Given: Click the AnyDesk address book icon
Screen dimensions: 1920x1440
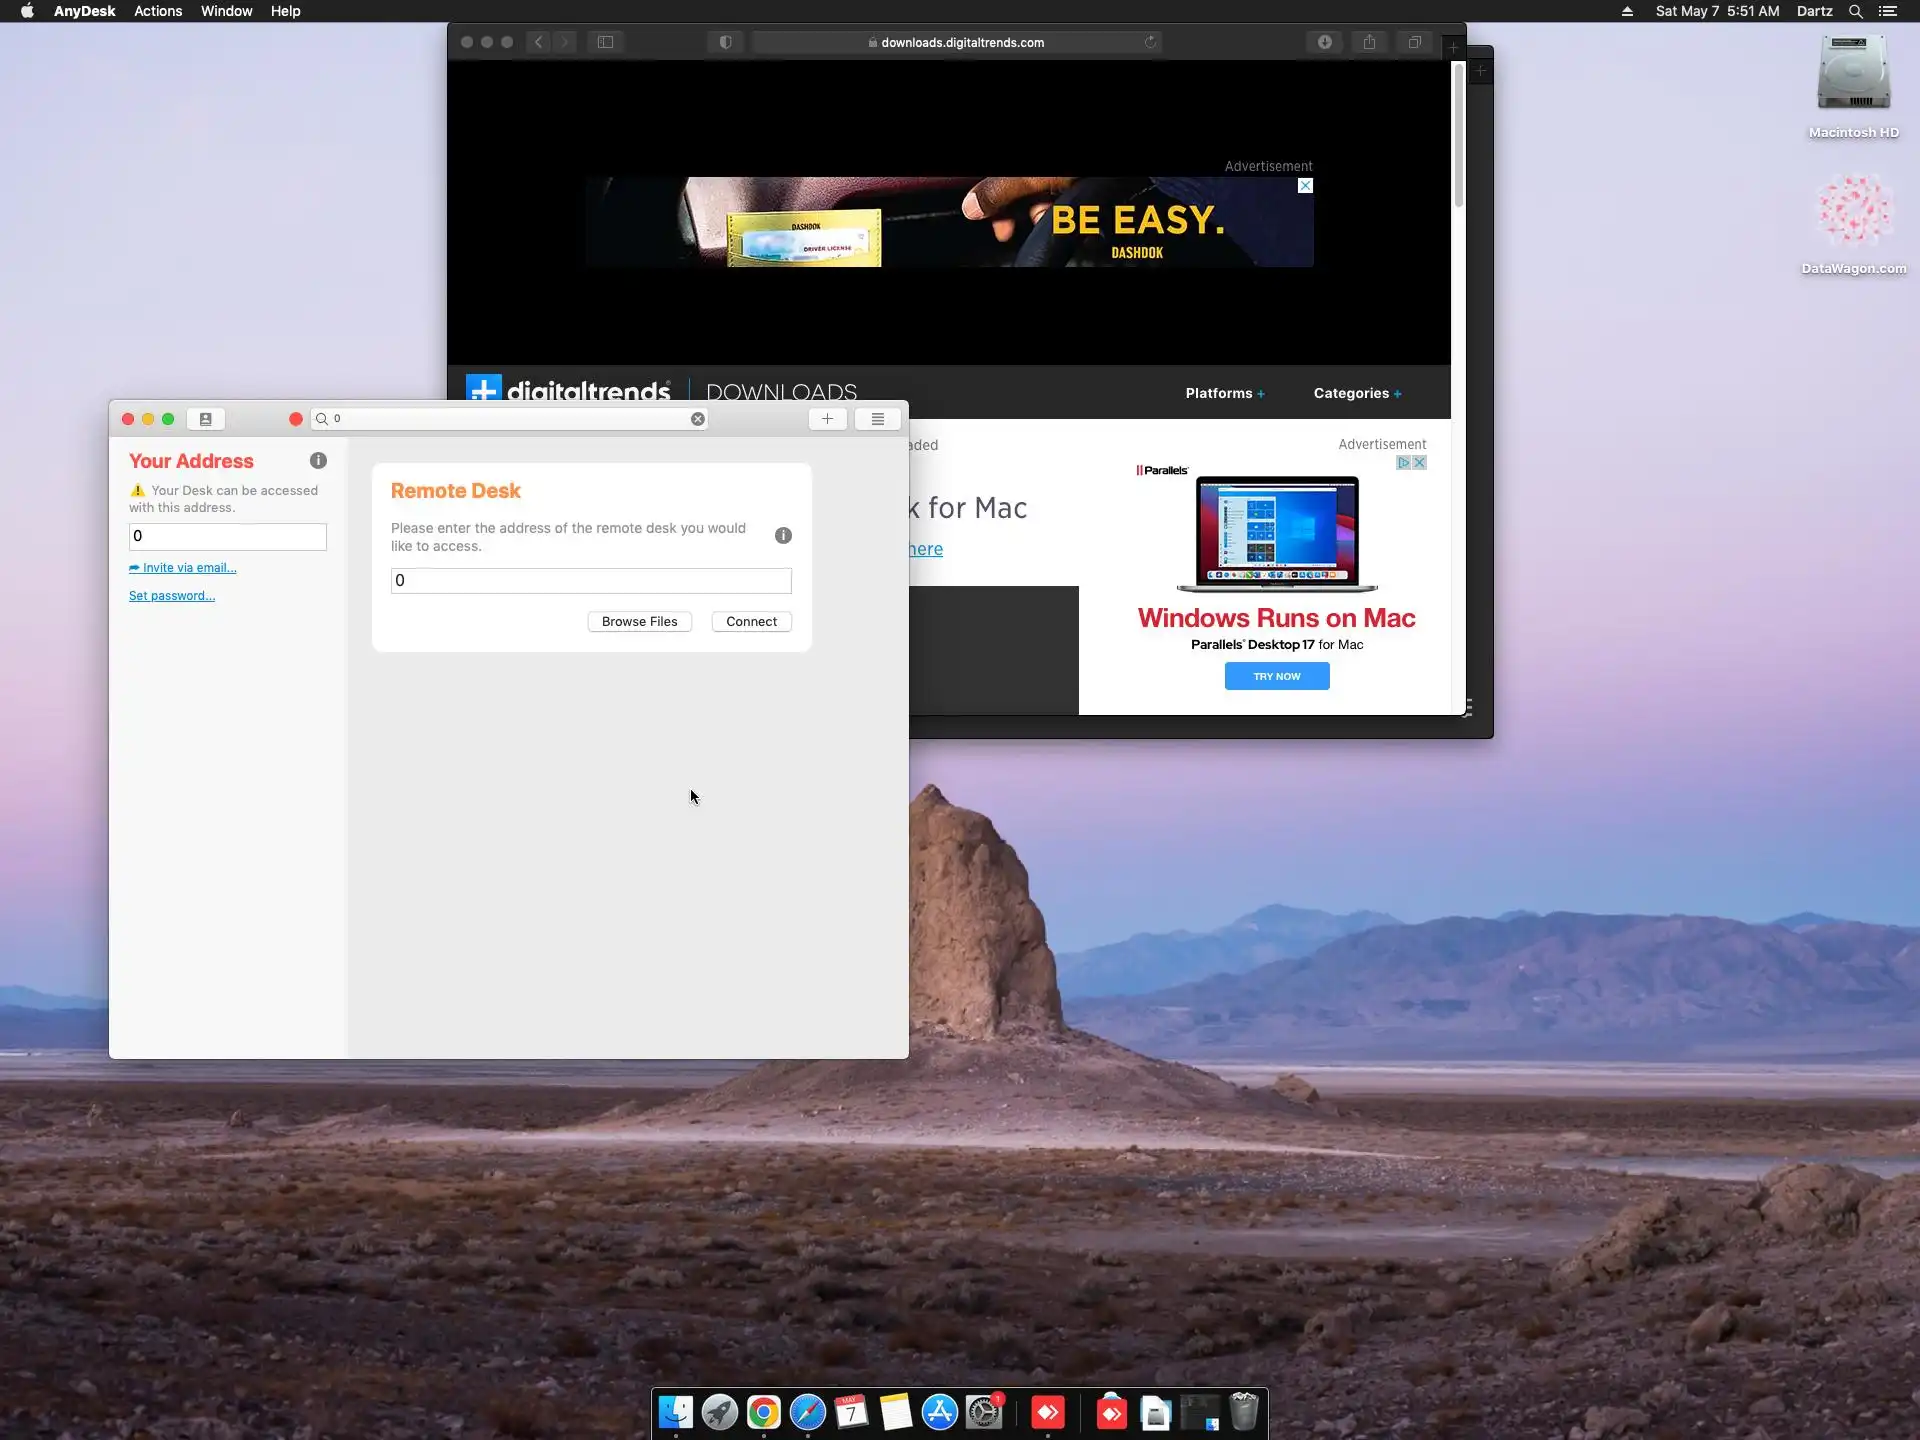Looking at the screenshot, I should click(205, 419).
